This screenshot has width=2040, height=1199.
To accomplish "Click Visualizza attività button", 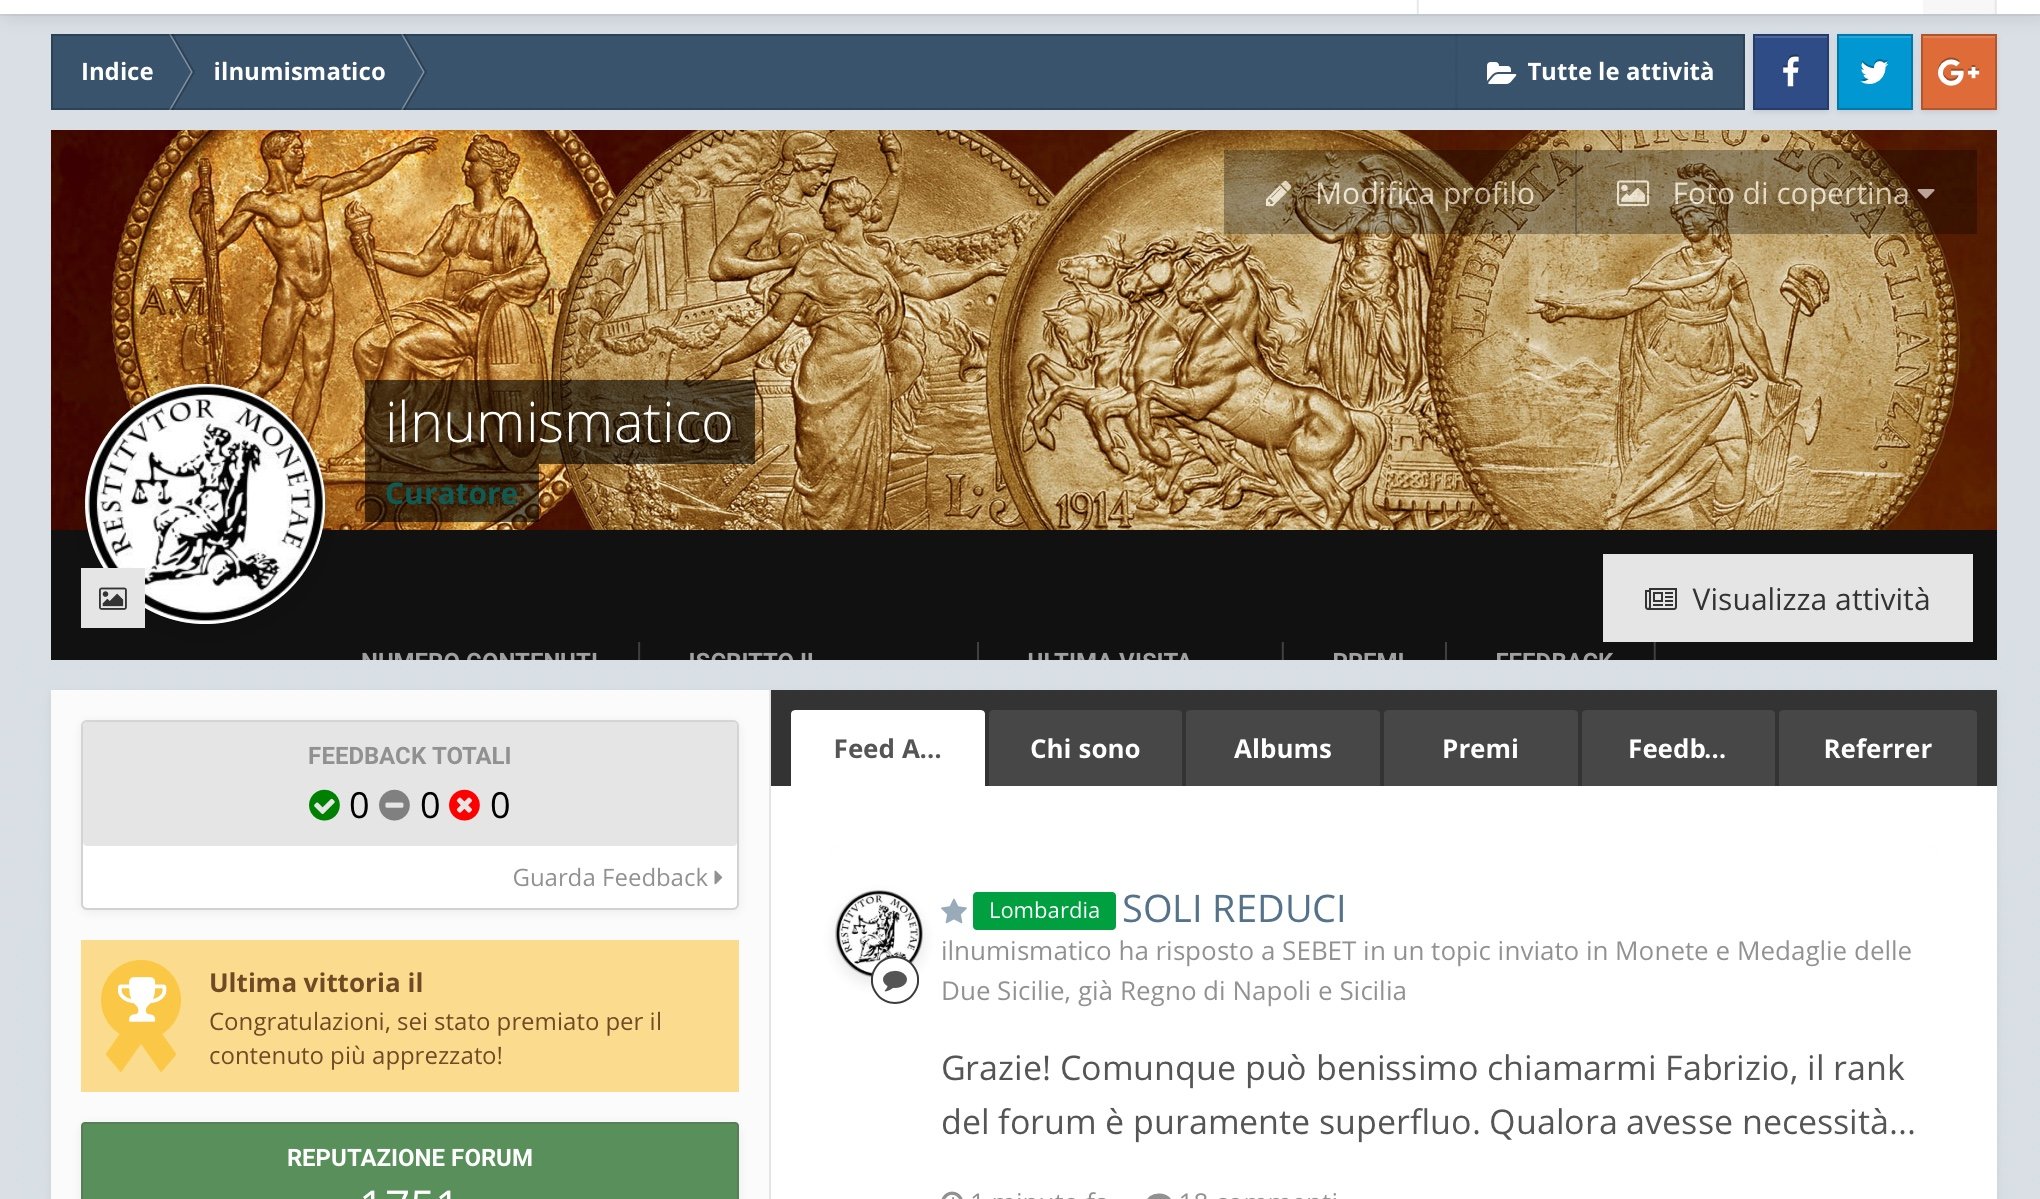I will point(1787,598).
